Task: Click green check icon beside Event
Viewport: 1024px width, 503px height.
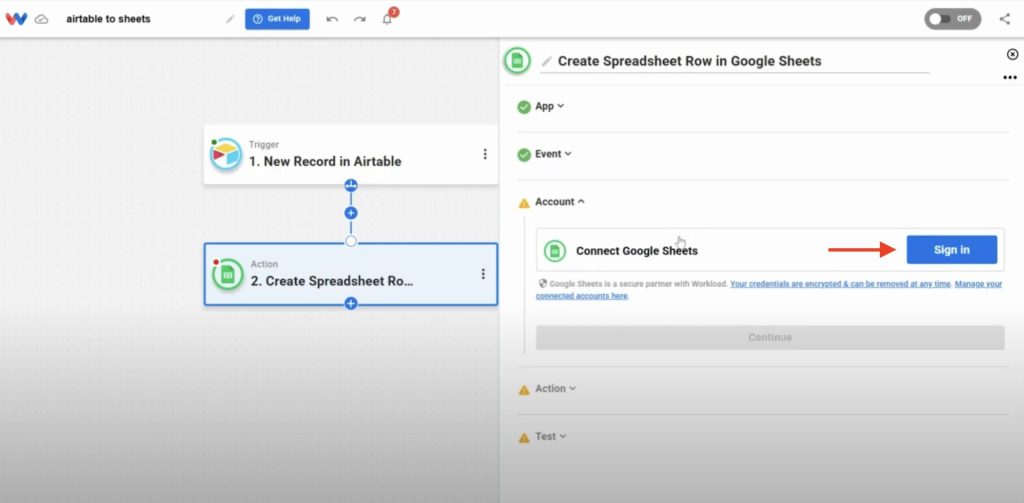Action: (x=524, y=155)
